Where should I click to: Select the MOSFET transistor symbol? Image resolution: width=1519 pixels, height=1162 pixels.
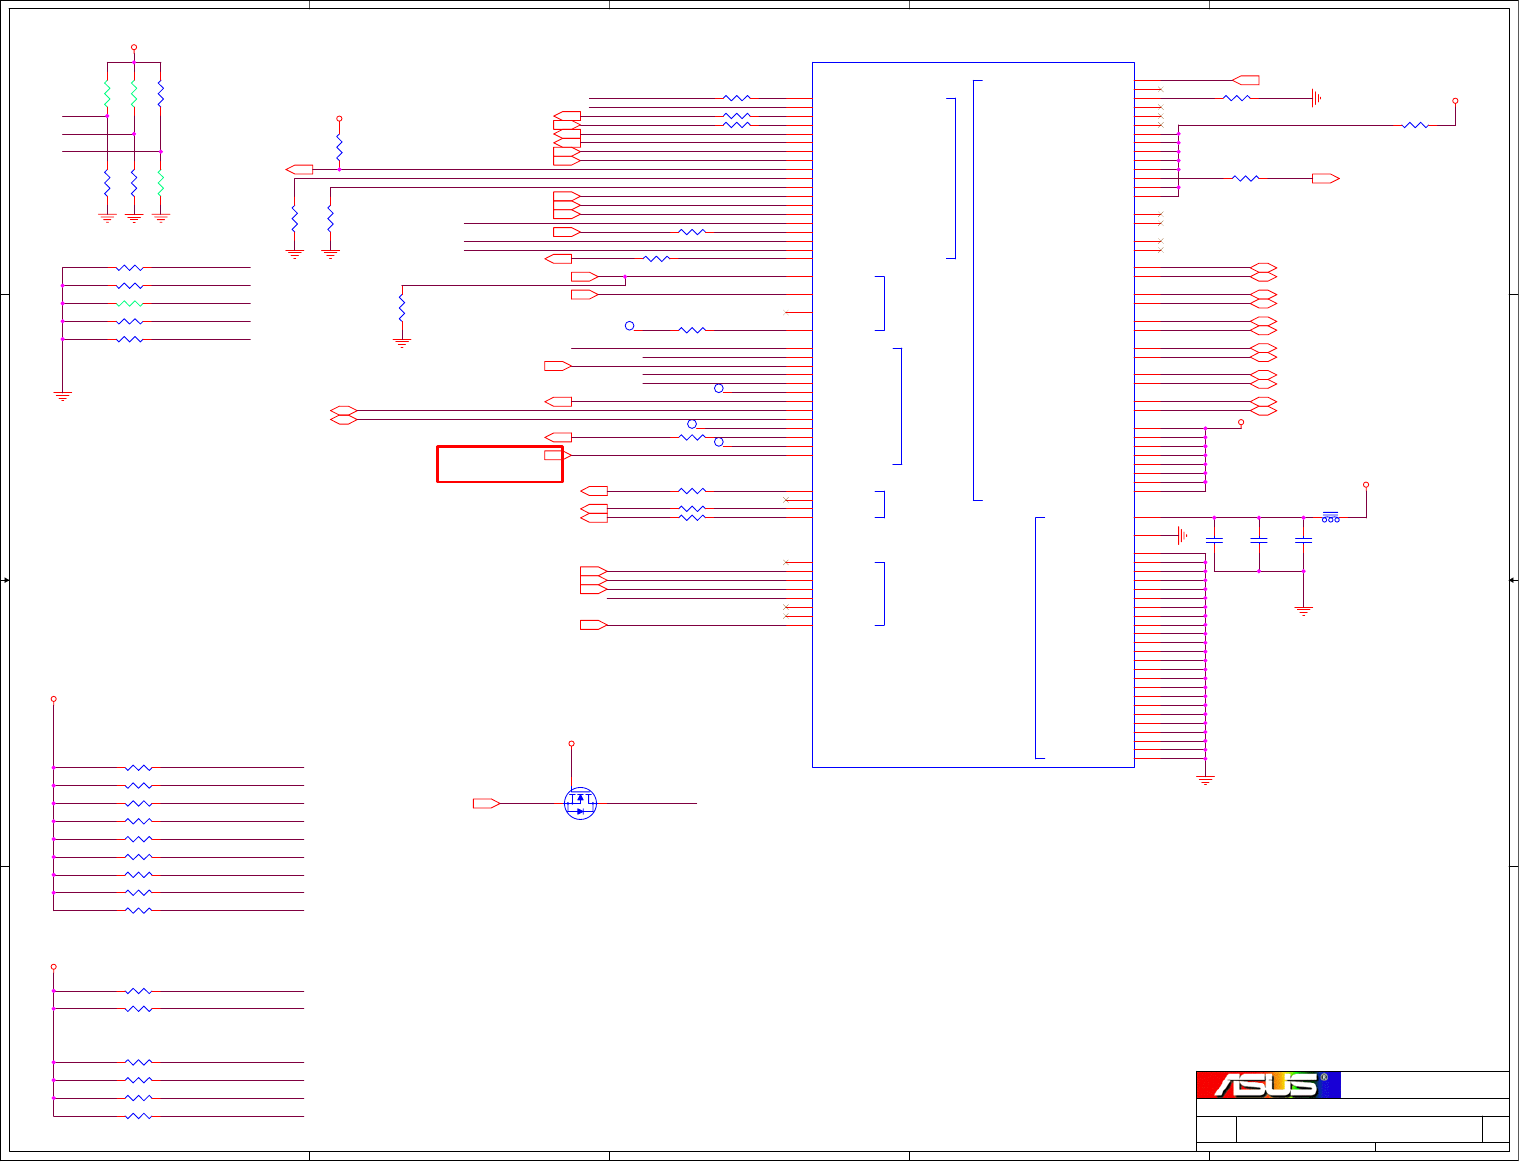point(581,803)
